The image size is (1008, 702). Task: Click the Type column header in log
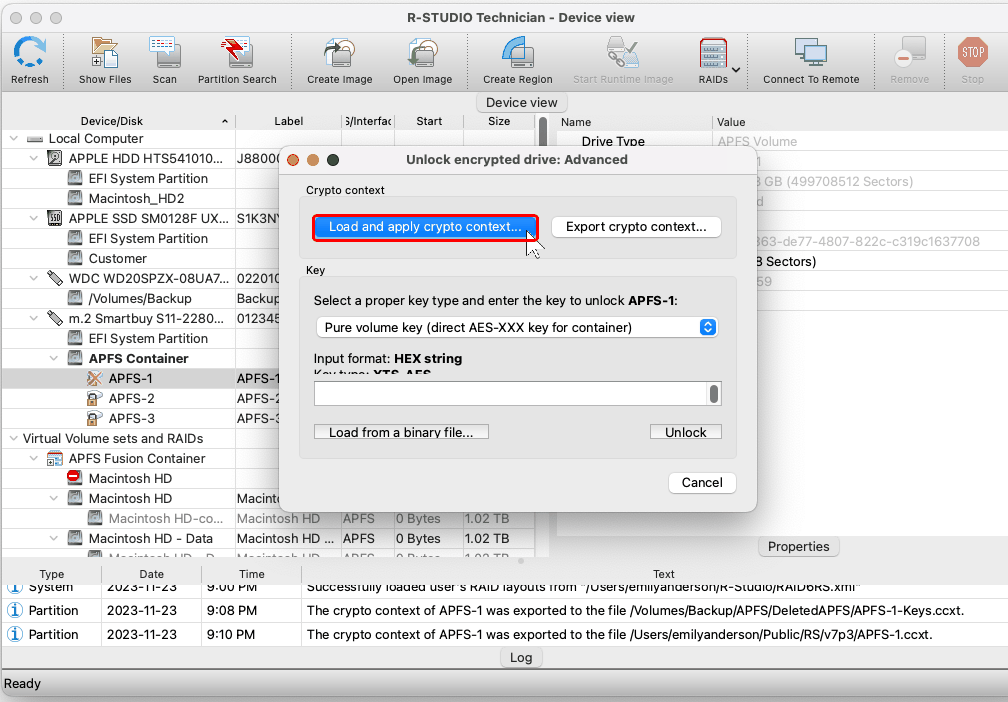coord(51,574)
